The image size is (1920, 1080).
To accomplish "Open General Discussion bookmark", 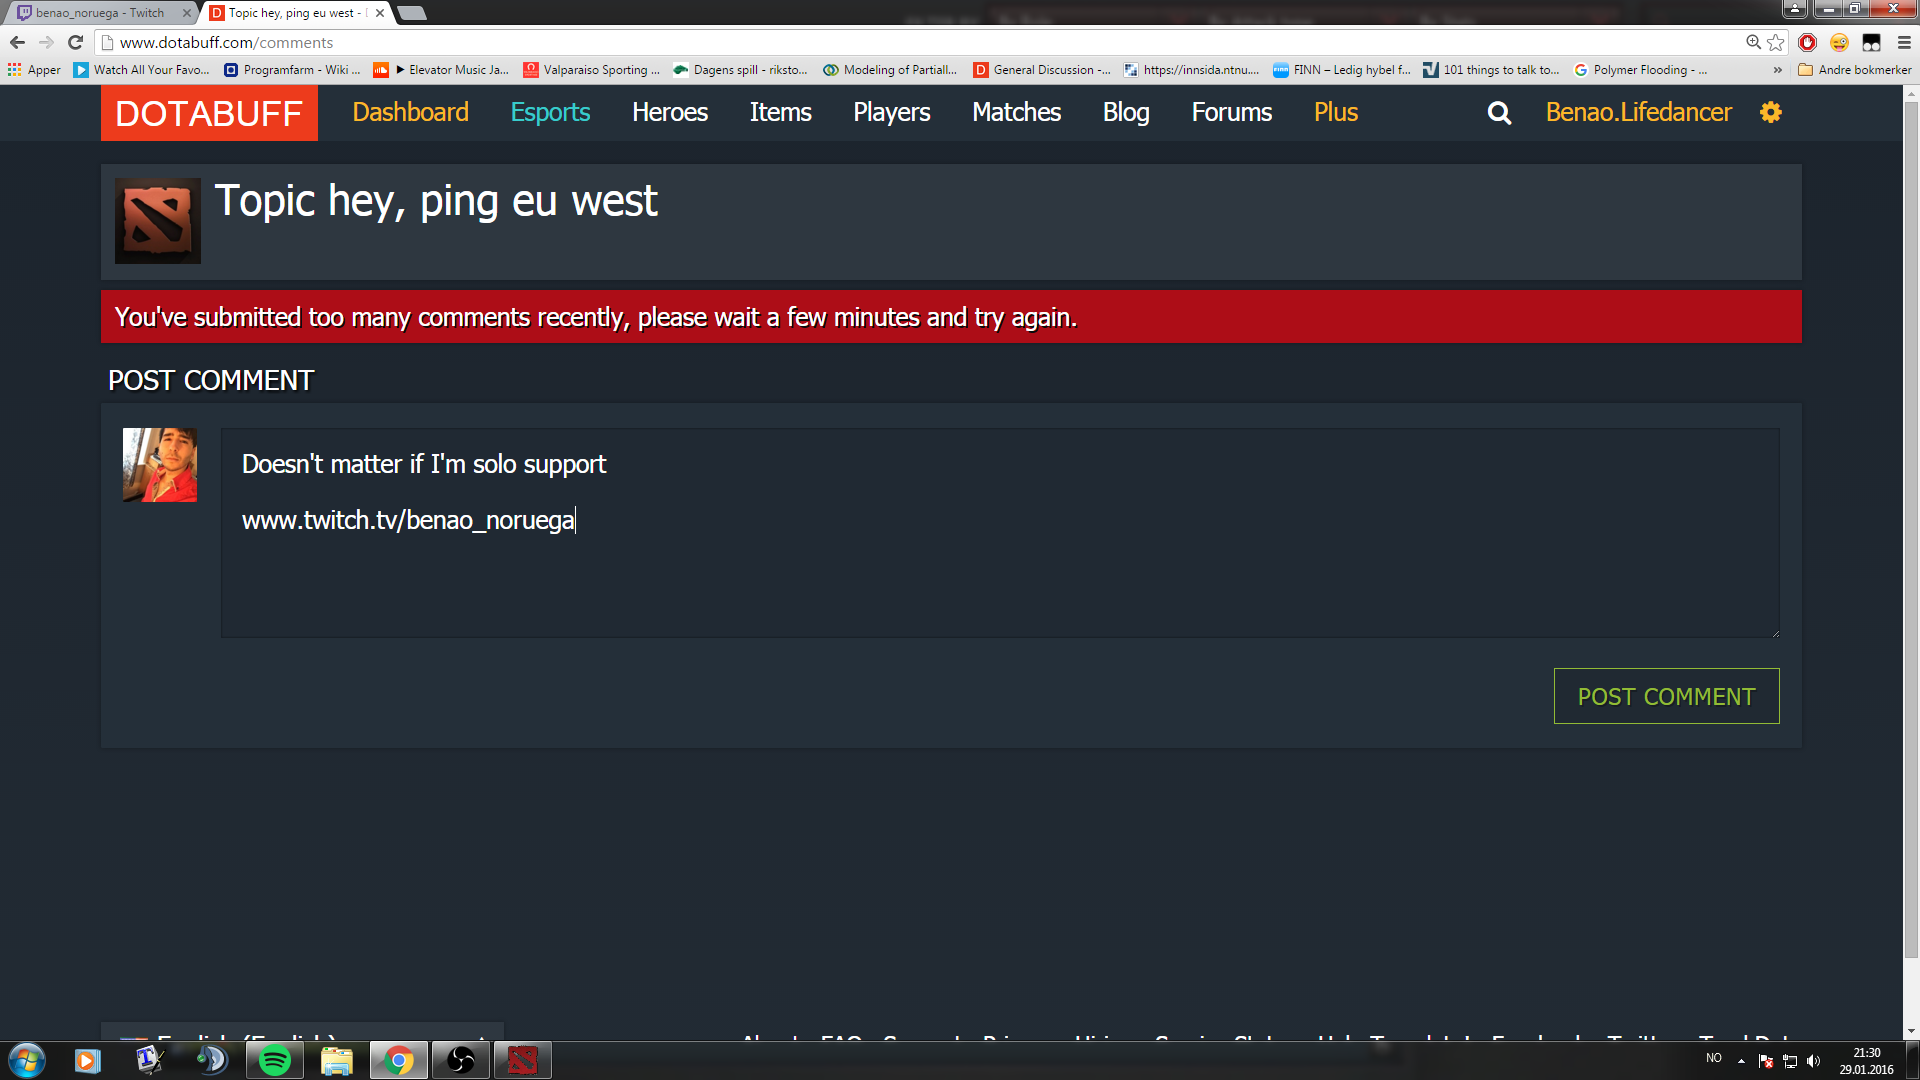I will 1041,69.
